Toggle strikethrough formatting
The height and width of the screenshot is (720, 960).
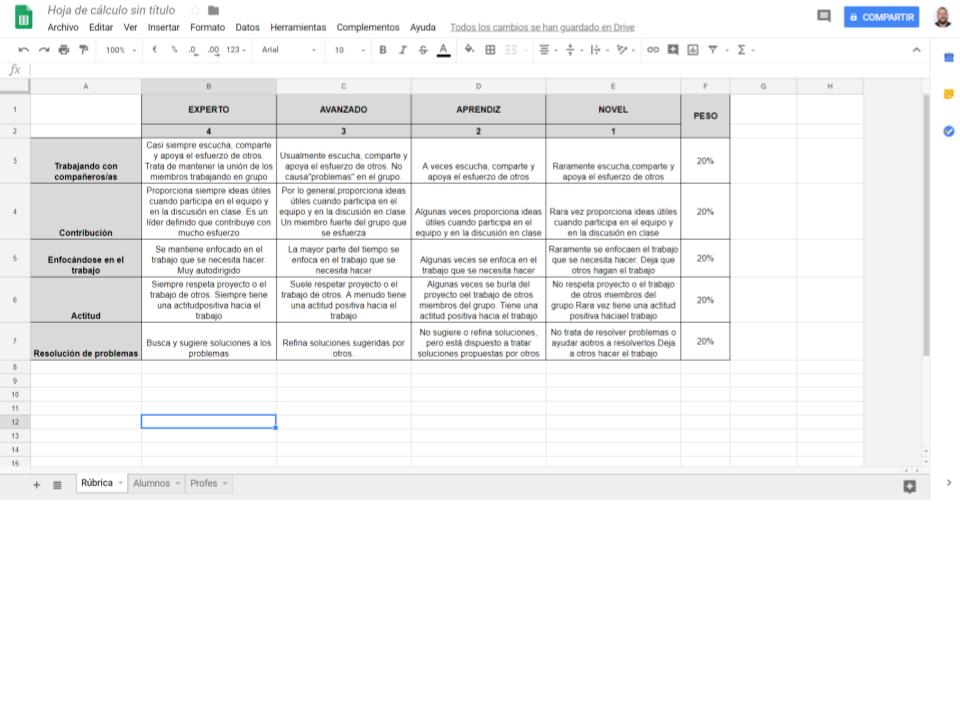(x=422, y=50)
